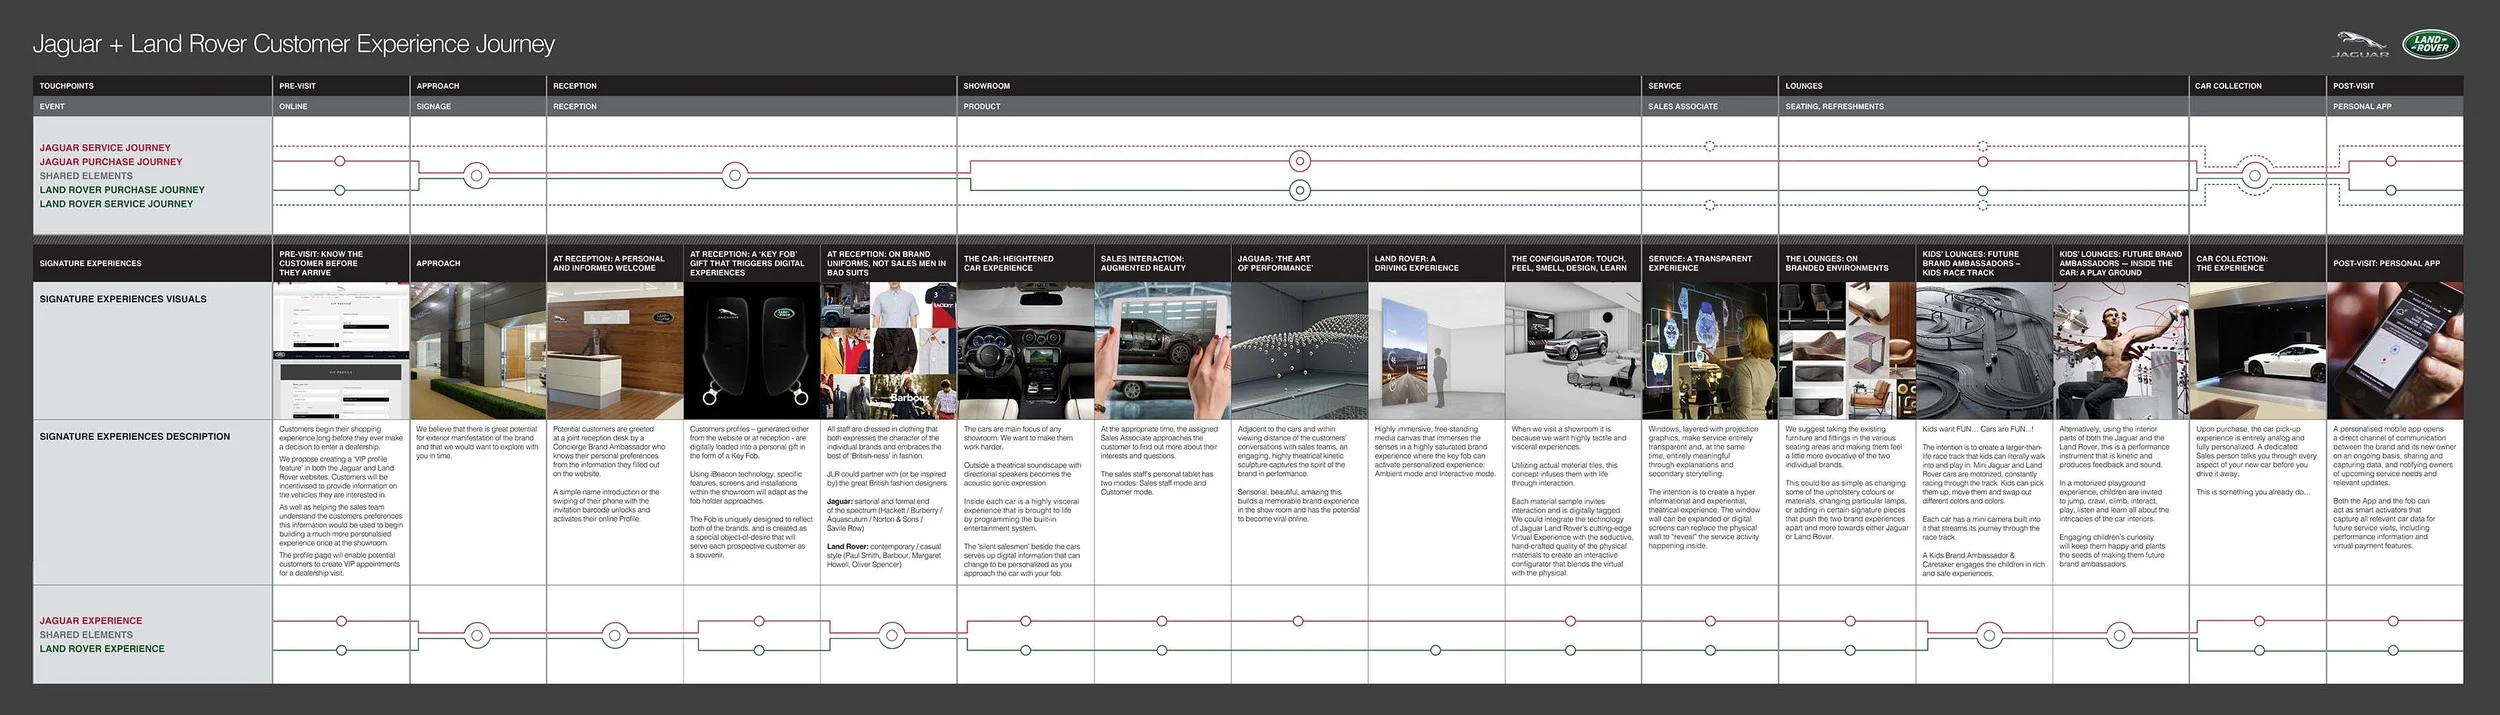Select the page title 'Jaguar + Land Rover Customer Experience Journey'
The width and height of the screenshot is (2500, 715).
tap(293, 44)
